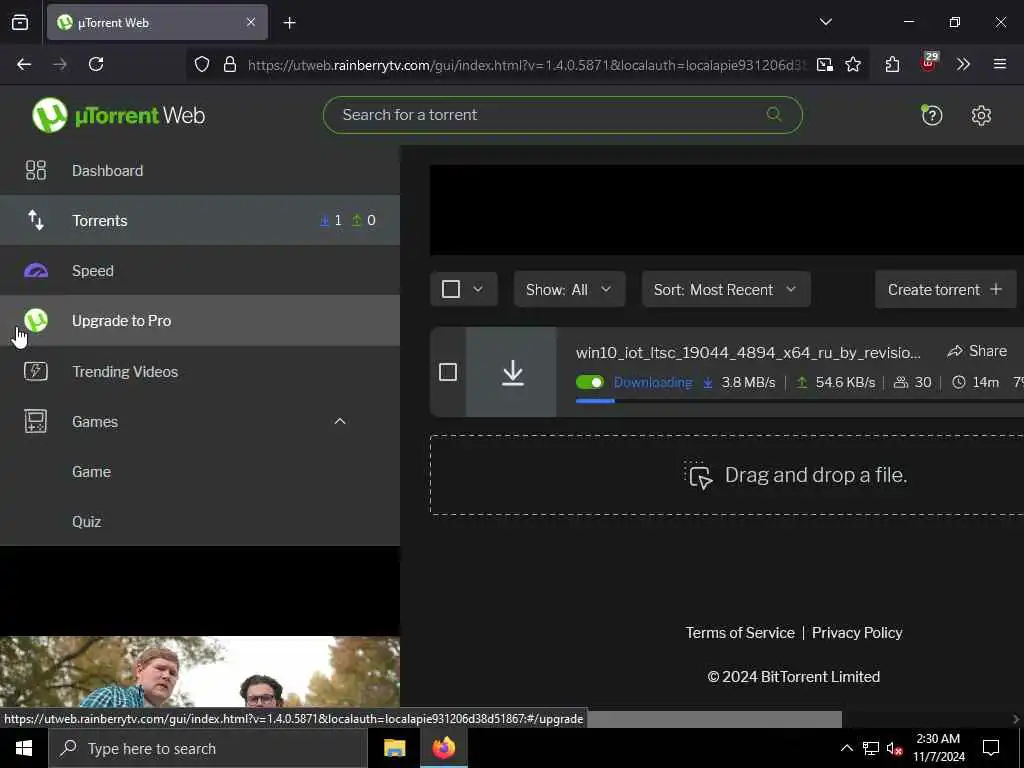This screenshot has width=1024, height=768.
Task: Click the clock showing 2:30 AM
Action: pyautogui.click(x=938, y=739)
